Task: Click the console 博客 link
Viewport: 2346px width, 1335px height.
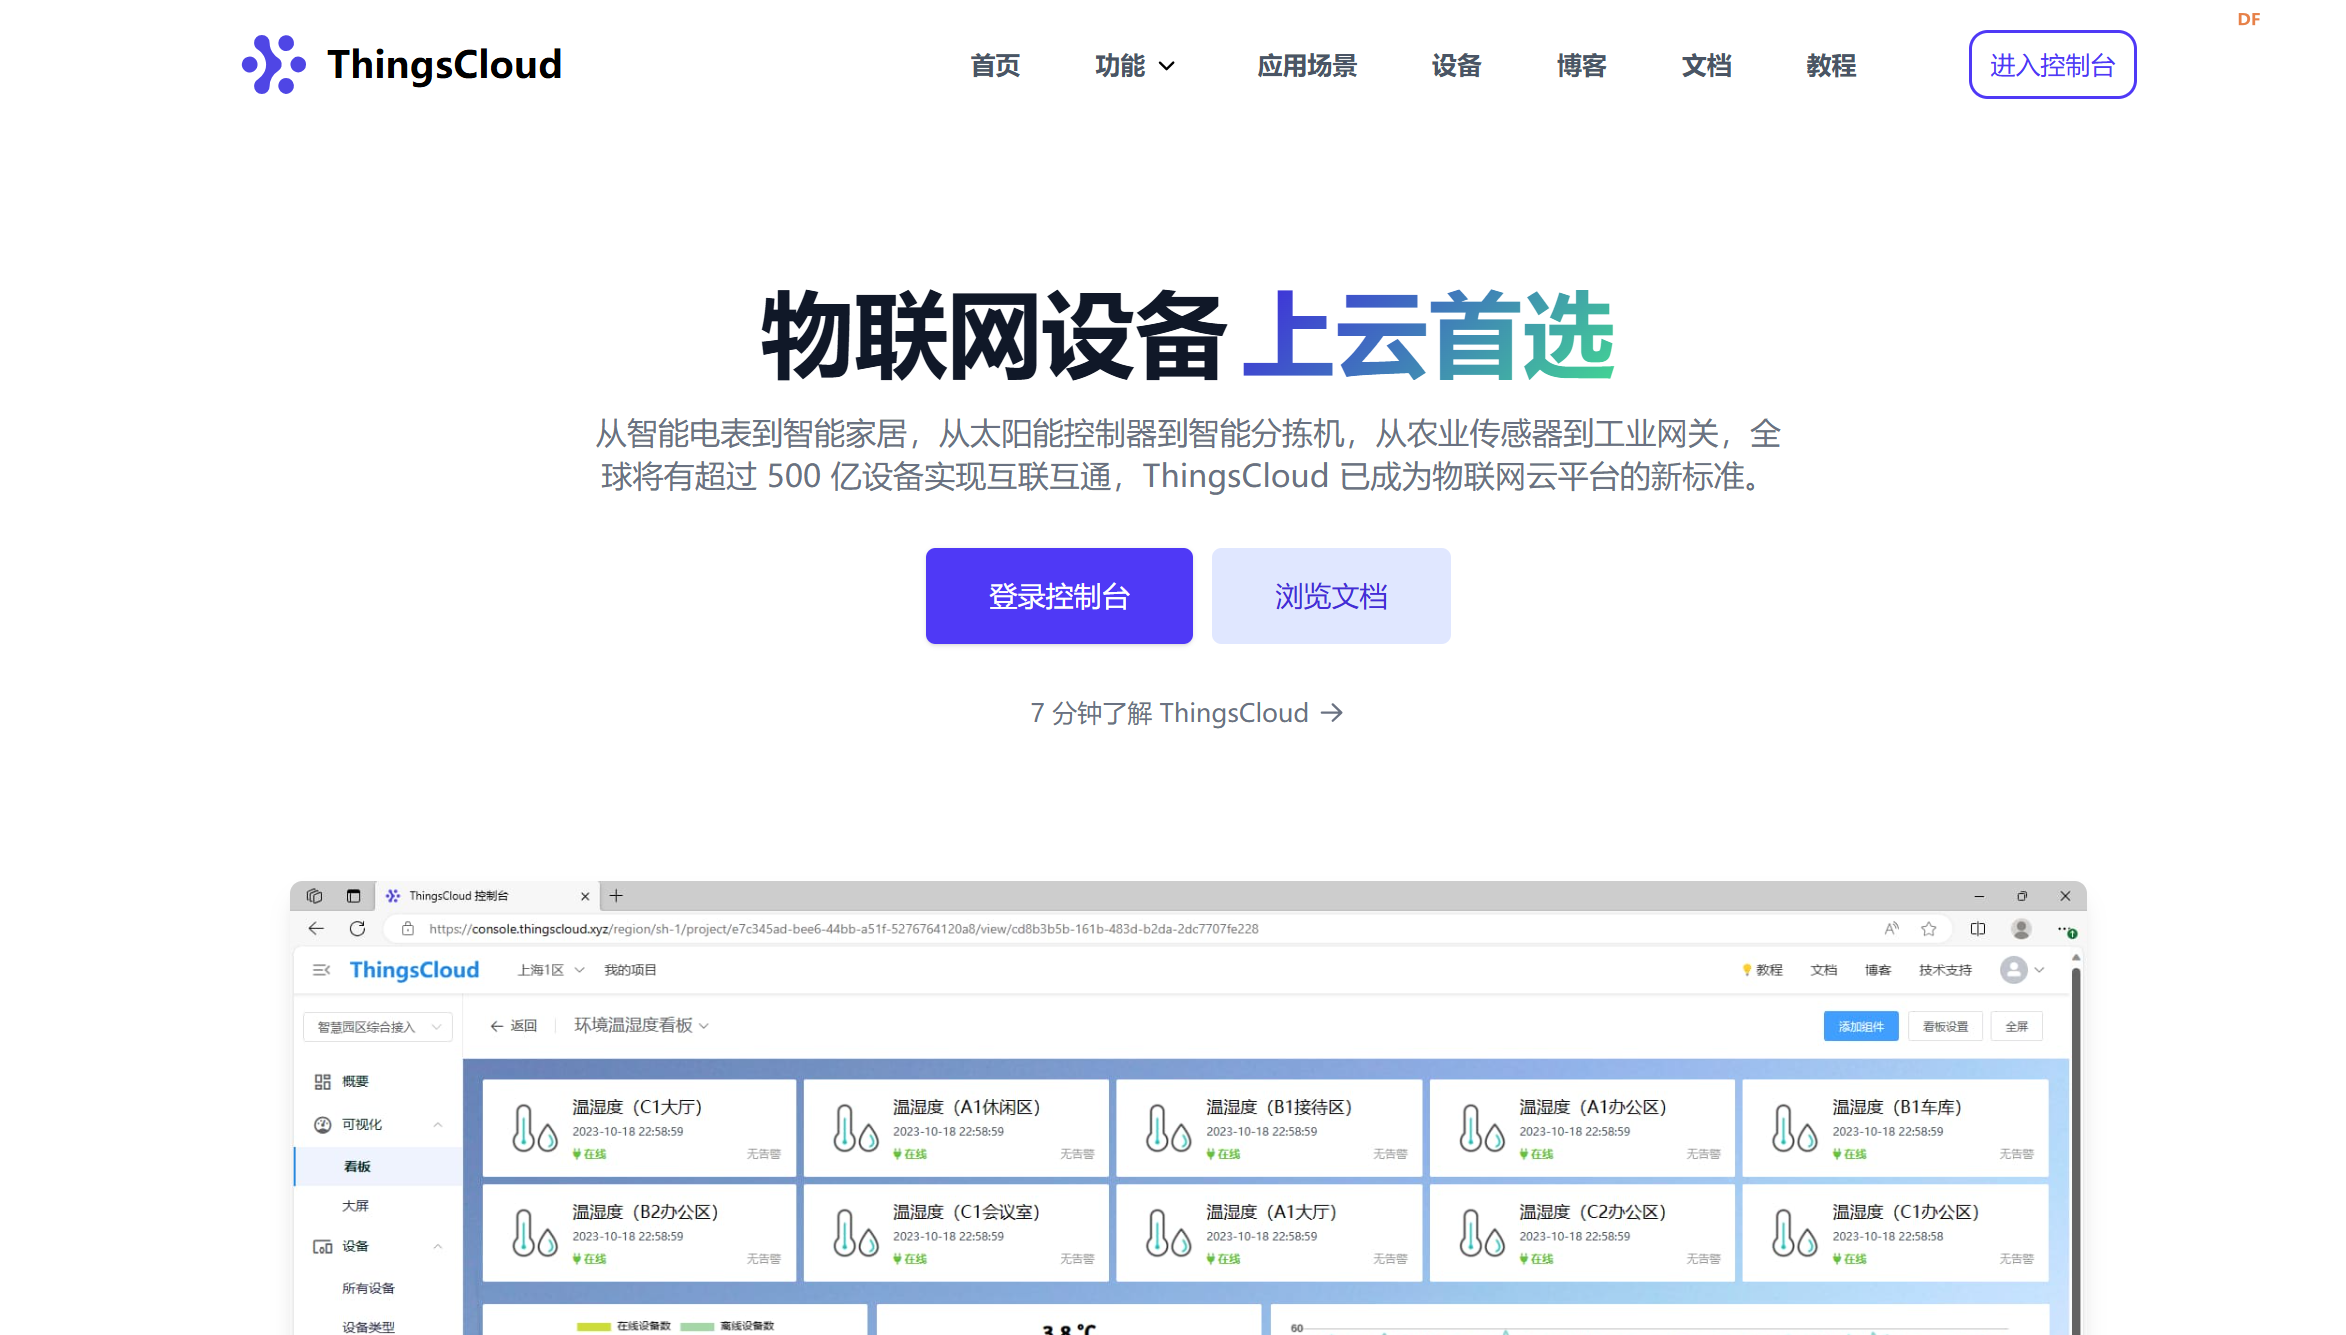Action: click(1878, 970)
